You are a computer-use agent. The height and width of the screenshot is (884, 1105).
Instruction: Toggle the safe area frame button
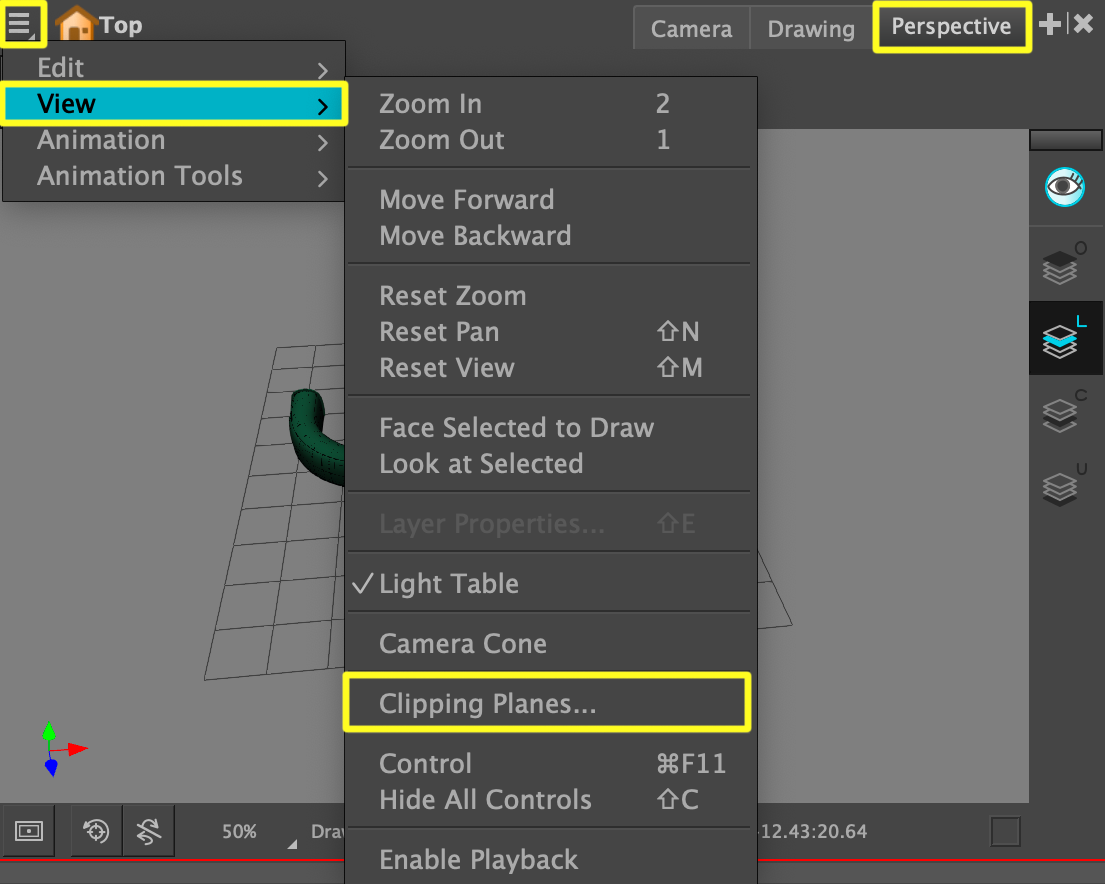[x=29, y=831]
